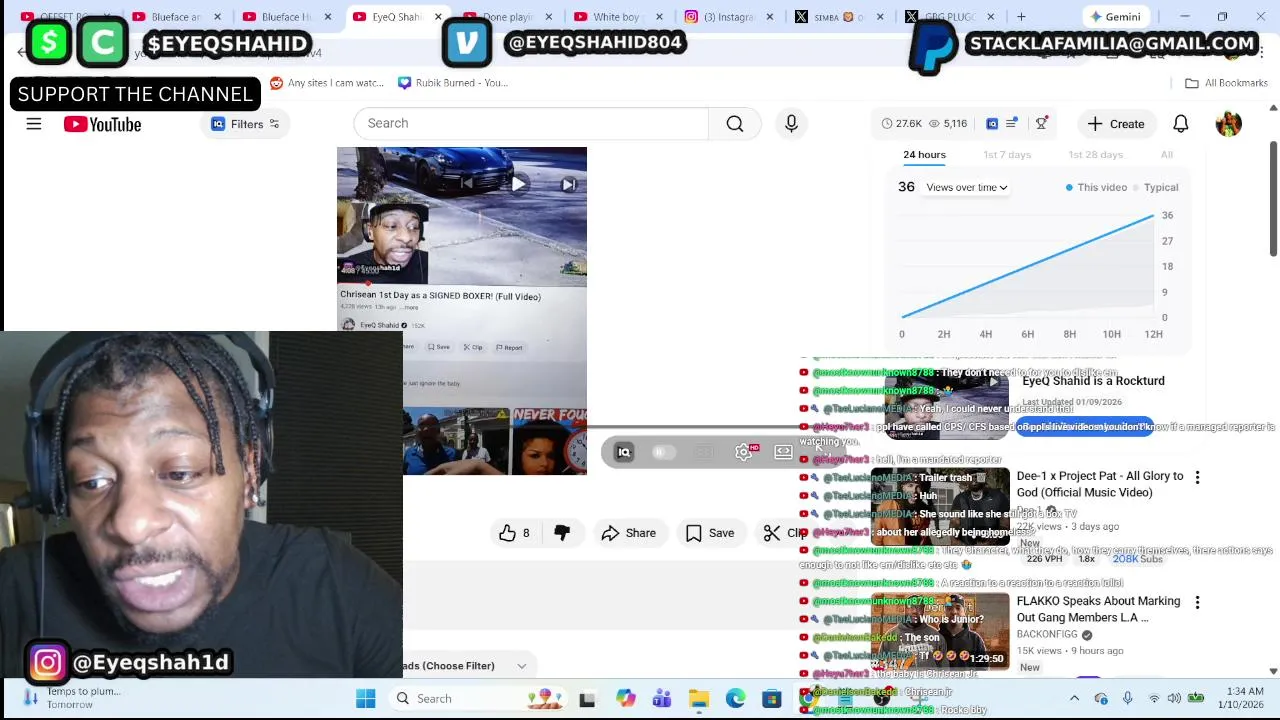Image resolution: width=1280 pixels, height=720 pixels.
Task: Open Microsoft Store from taskbar
Action: tap(771, 699)
